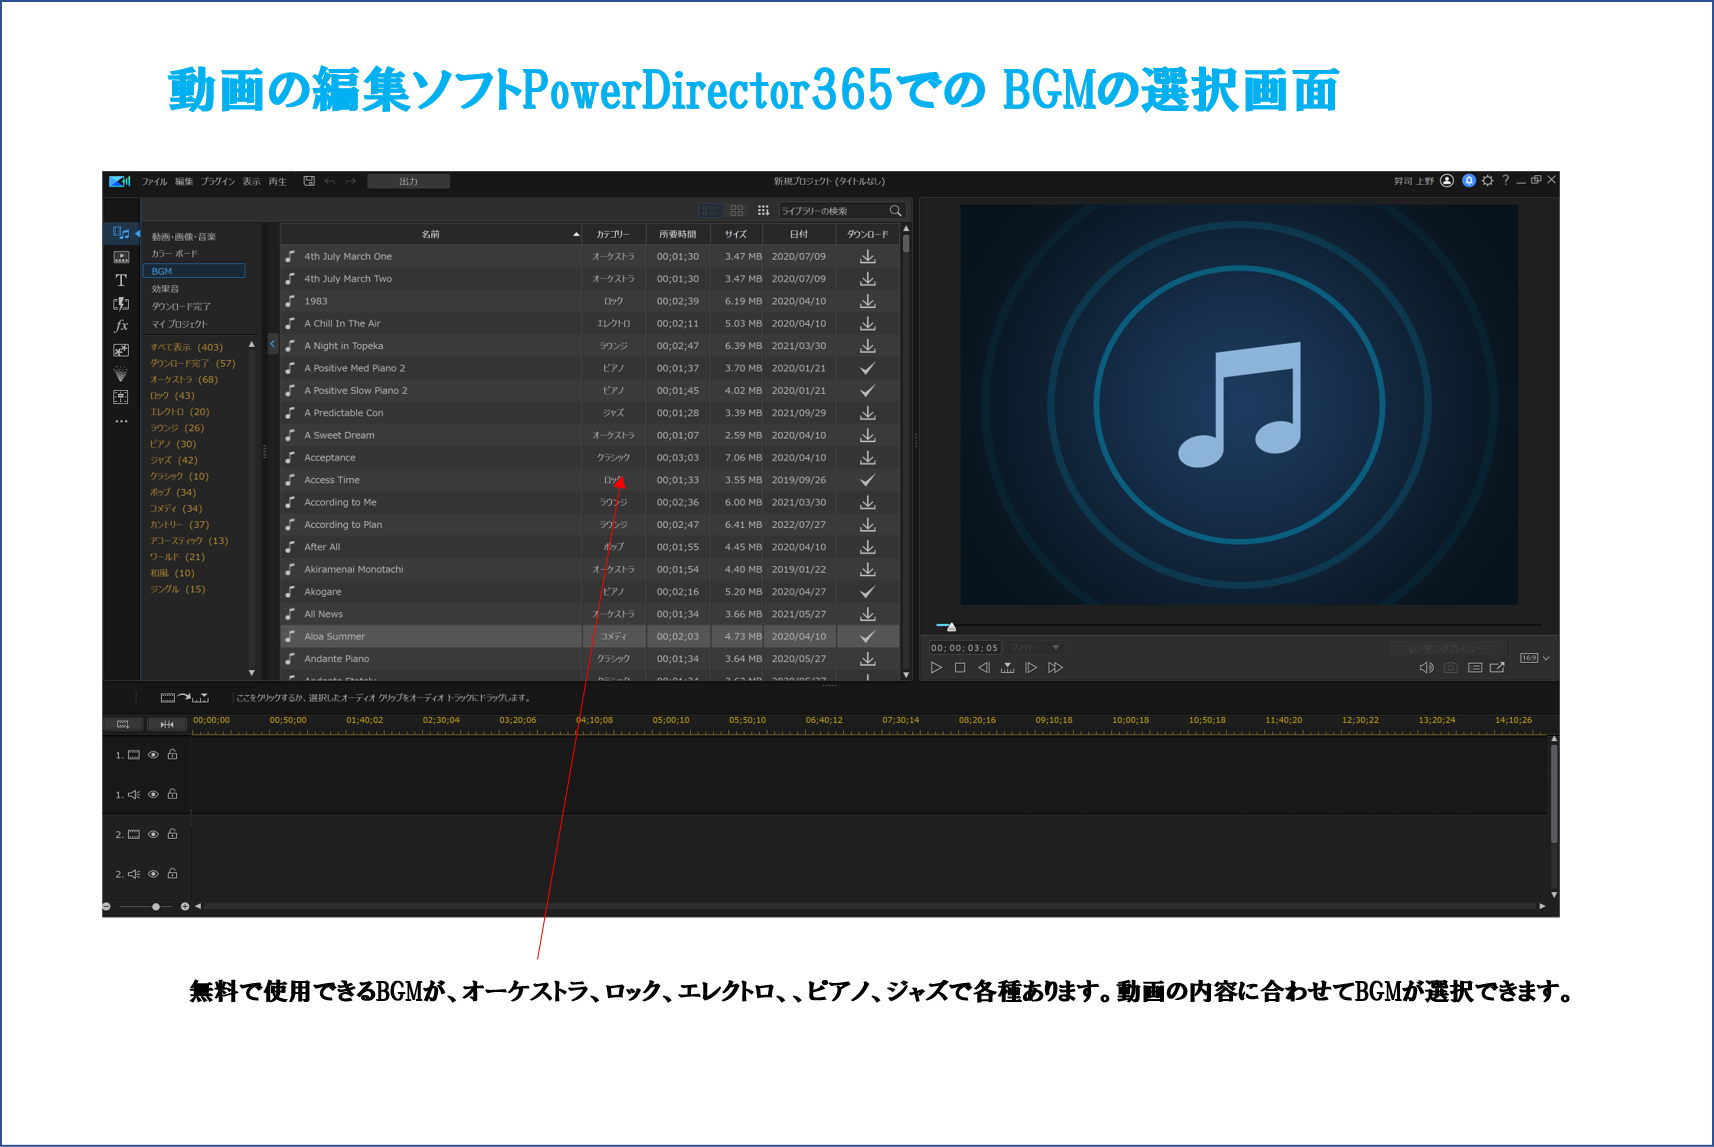Image resolution: width=1714 pixels, height=1147 pixels.
Task: Lock video track 2
Action: click(172, 834)
